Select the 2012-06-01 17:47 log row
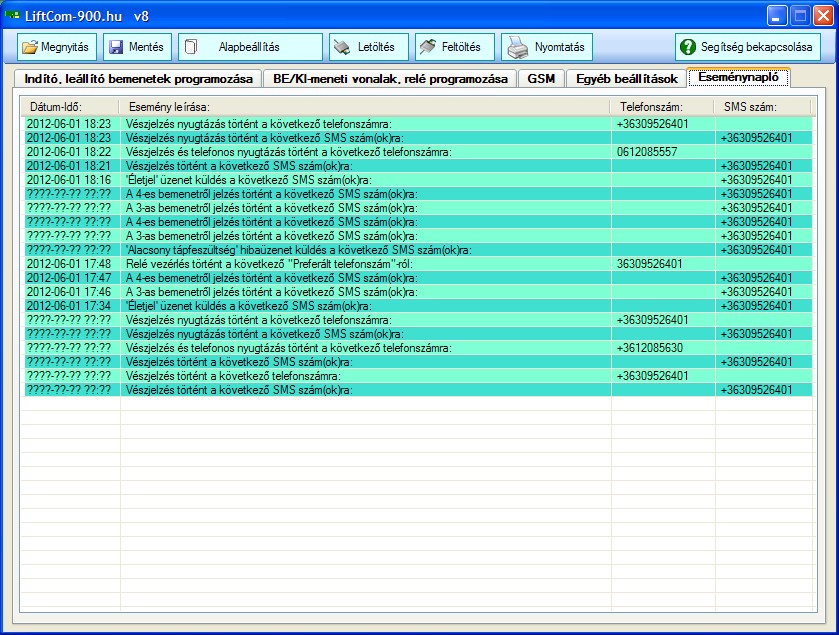Viewport: 839px width, 635px height. (417, 278)
